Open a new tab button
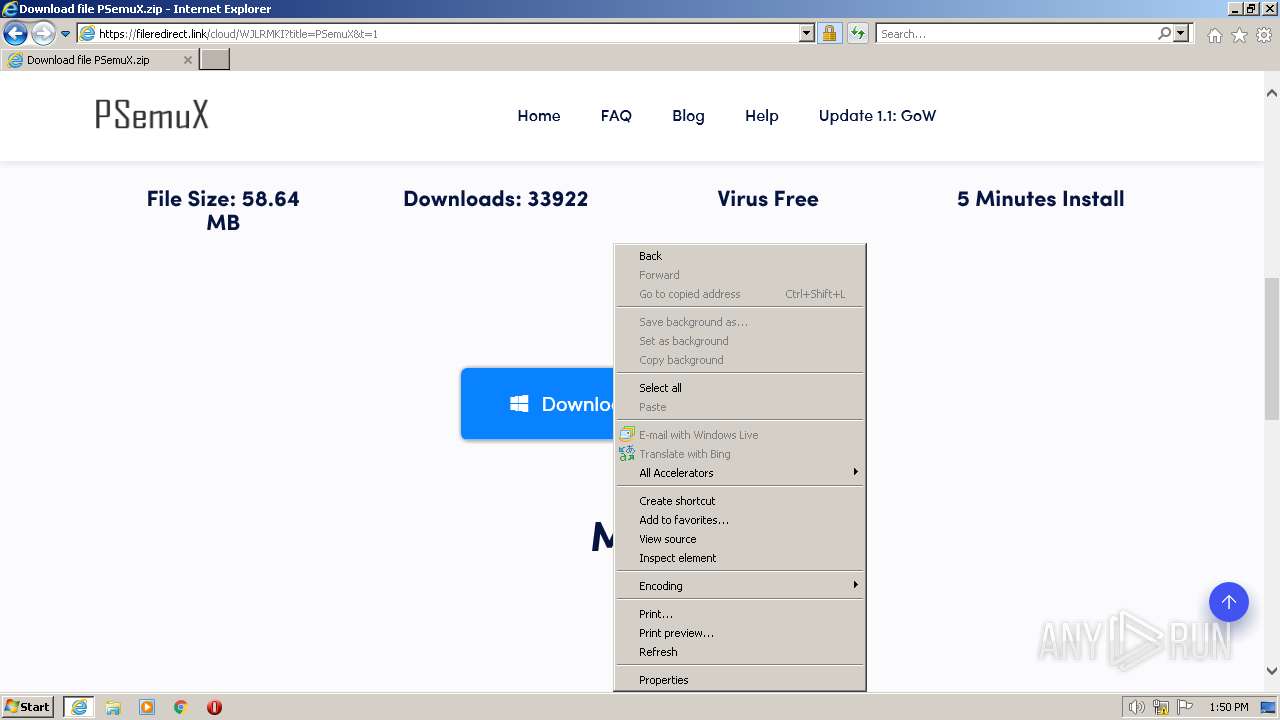Viewport: 1280px width, 720px height. pyautogui.click(x=215, y=60)
